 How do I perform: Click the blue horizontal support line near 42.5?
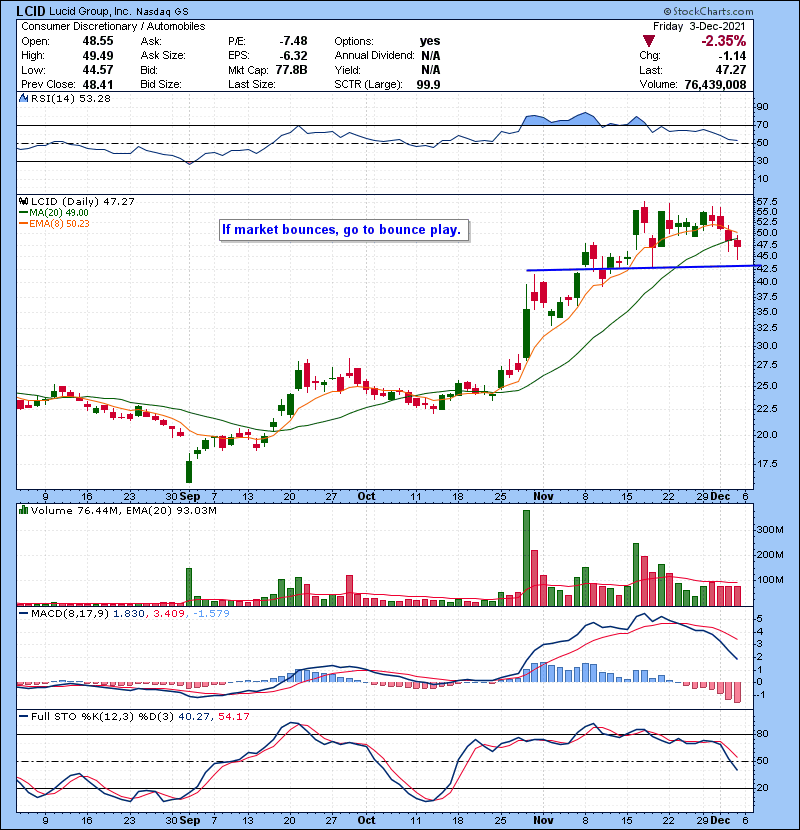643,268
